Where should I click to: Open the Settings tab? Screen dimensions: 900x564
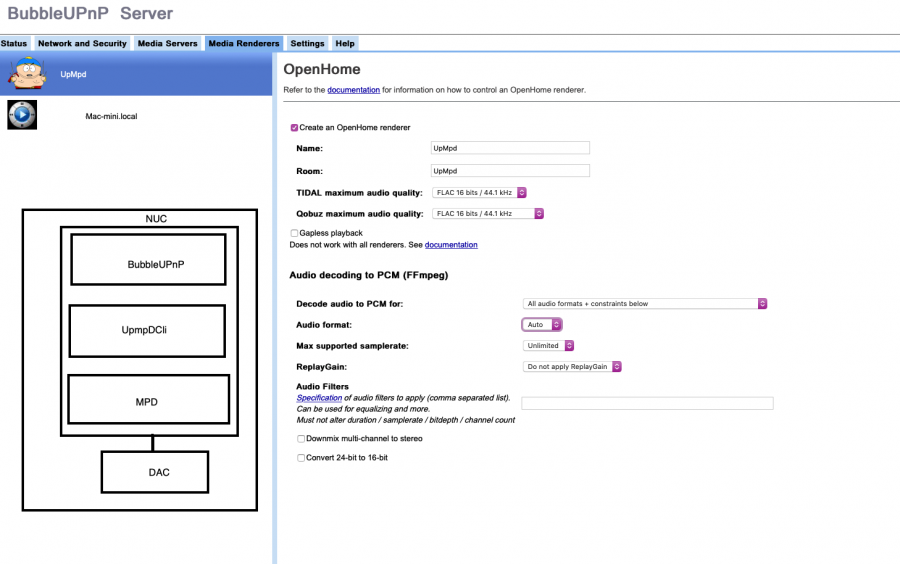point(307,44)
